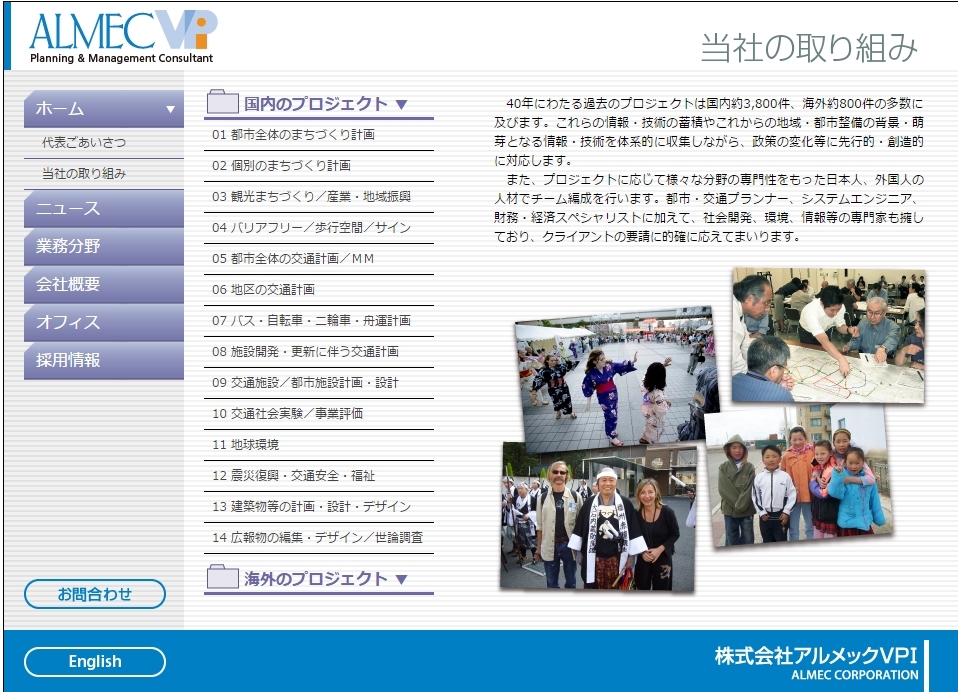Open 02 個別のまちづくり計画
Image resolution: width=958 pixels, height=692 pixels.
(319, 166)
